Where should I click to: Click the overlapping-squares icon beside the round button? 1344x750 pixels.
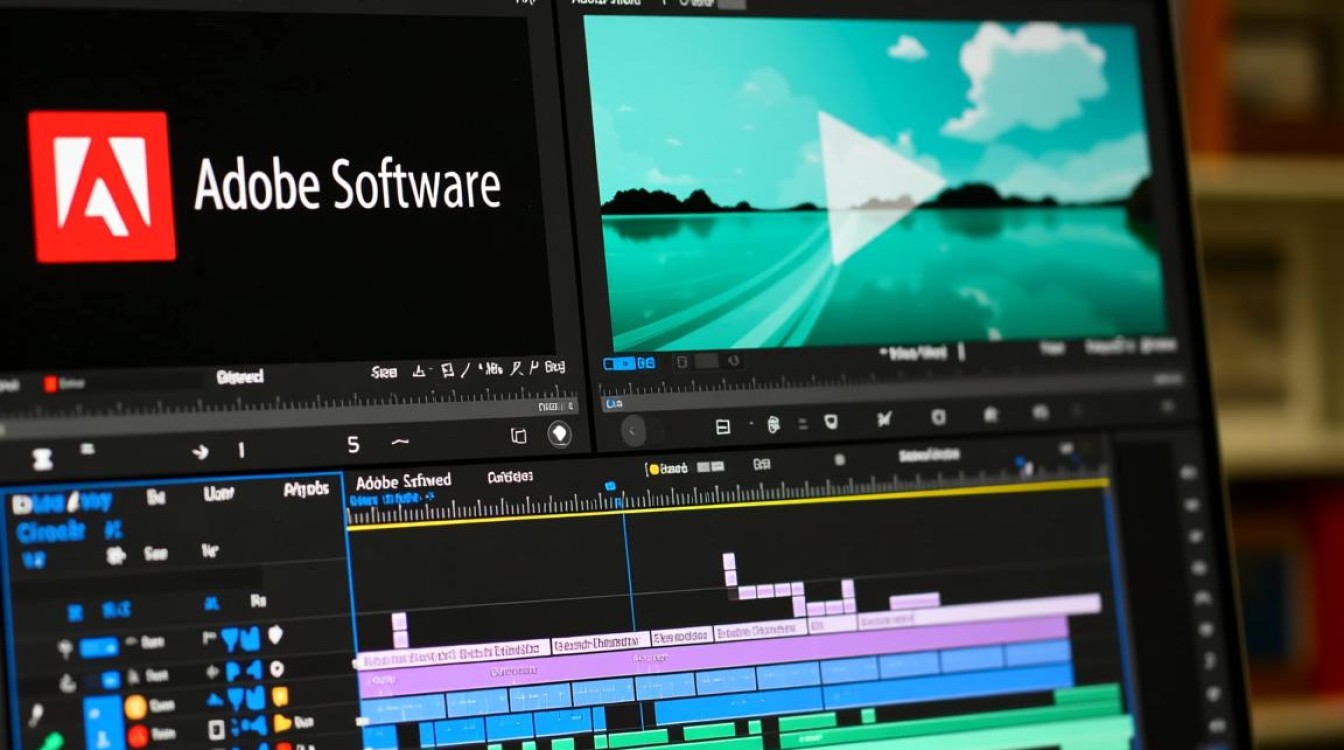518,435
